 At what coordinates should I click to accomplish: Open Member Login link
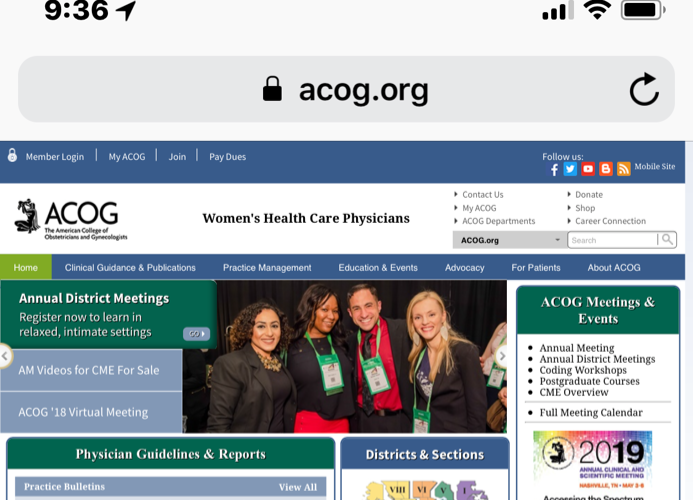(55, 156)
